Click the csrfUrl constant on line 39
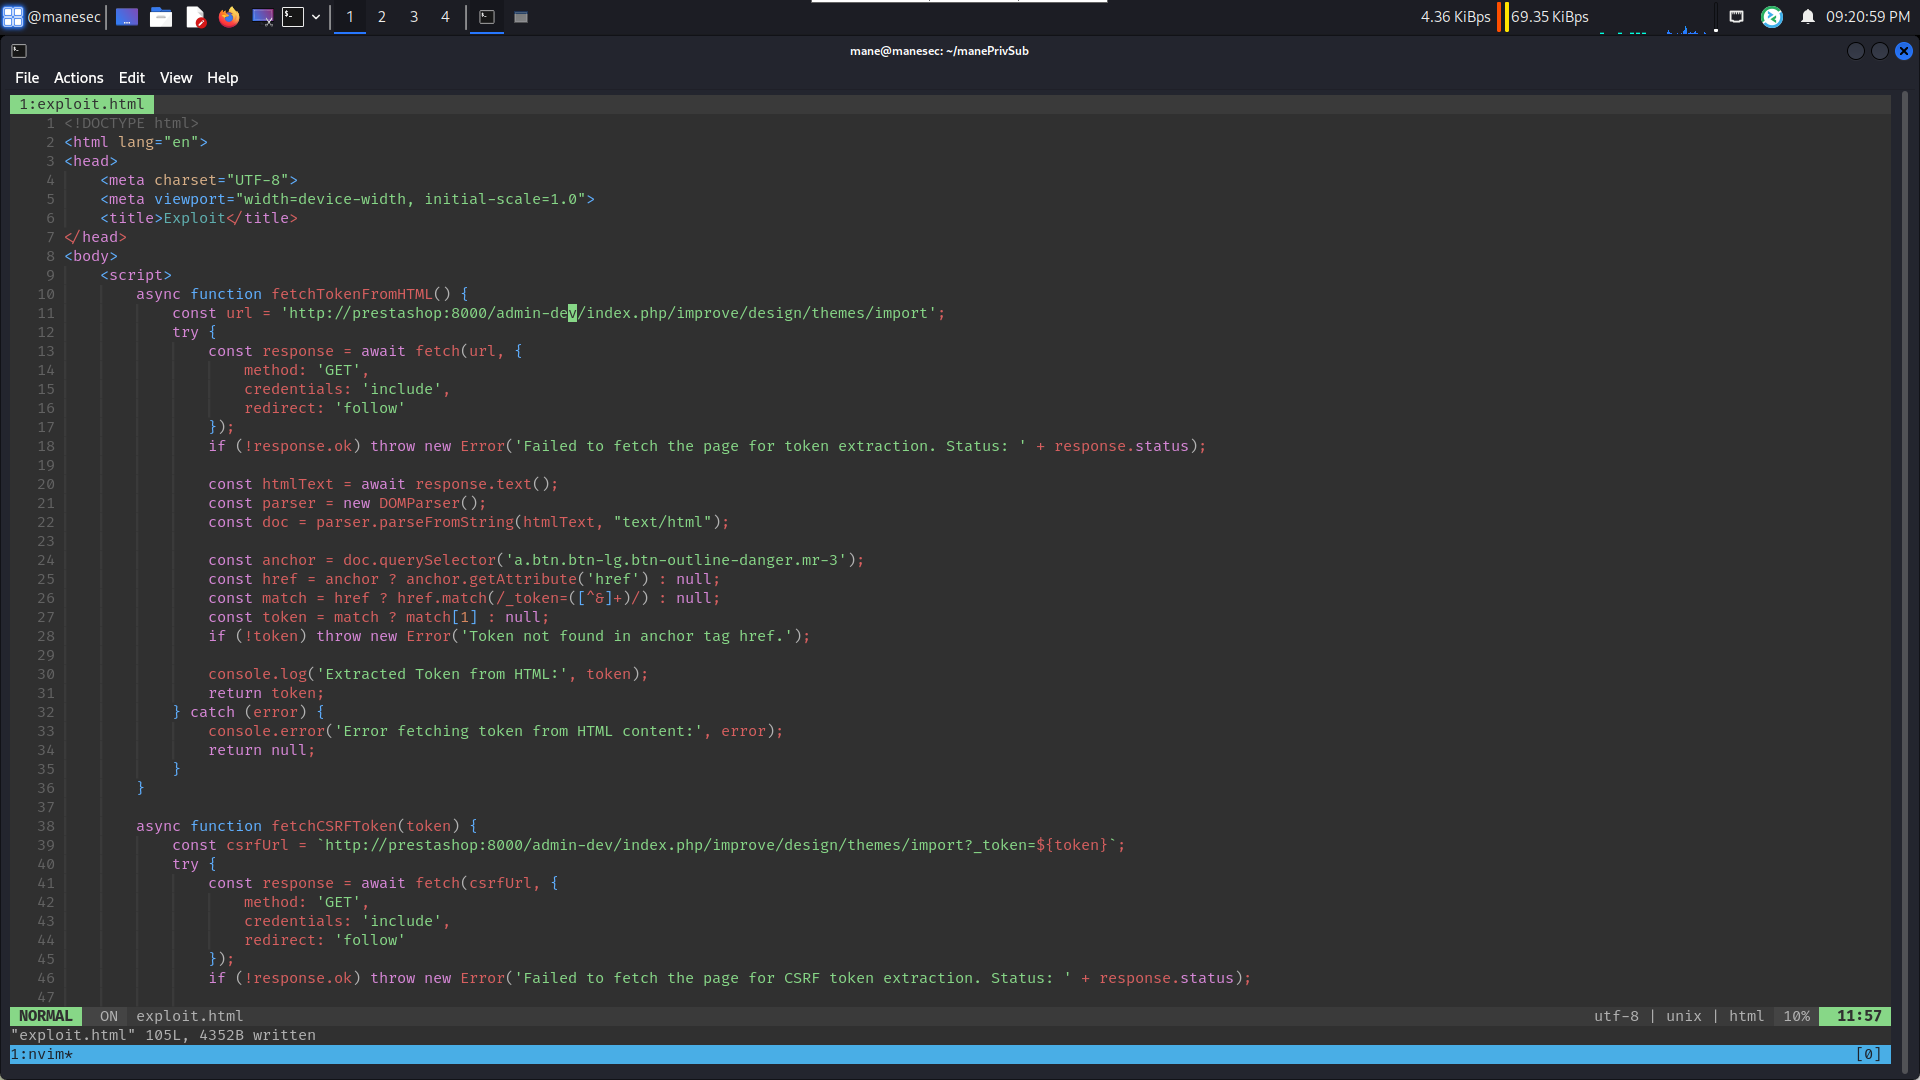This screenshot has height=1080, width=1920. click(257, 845)
